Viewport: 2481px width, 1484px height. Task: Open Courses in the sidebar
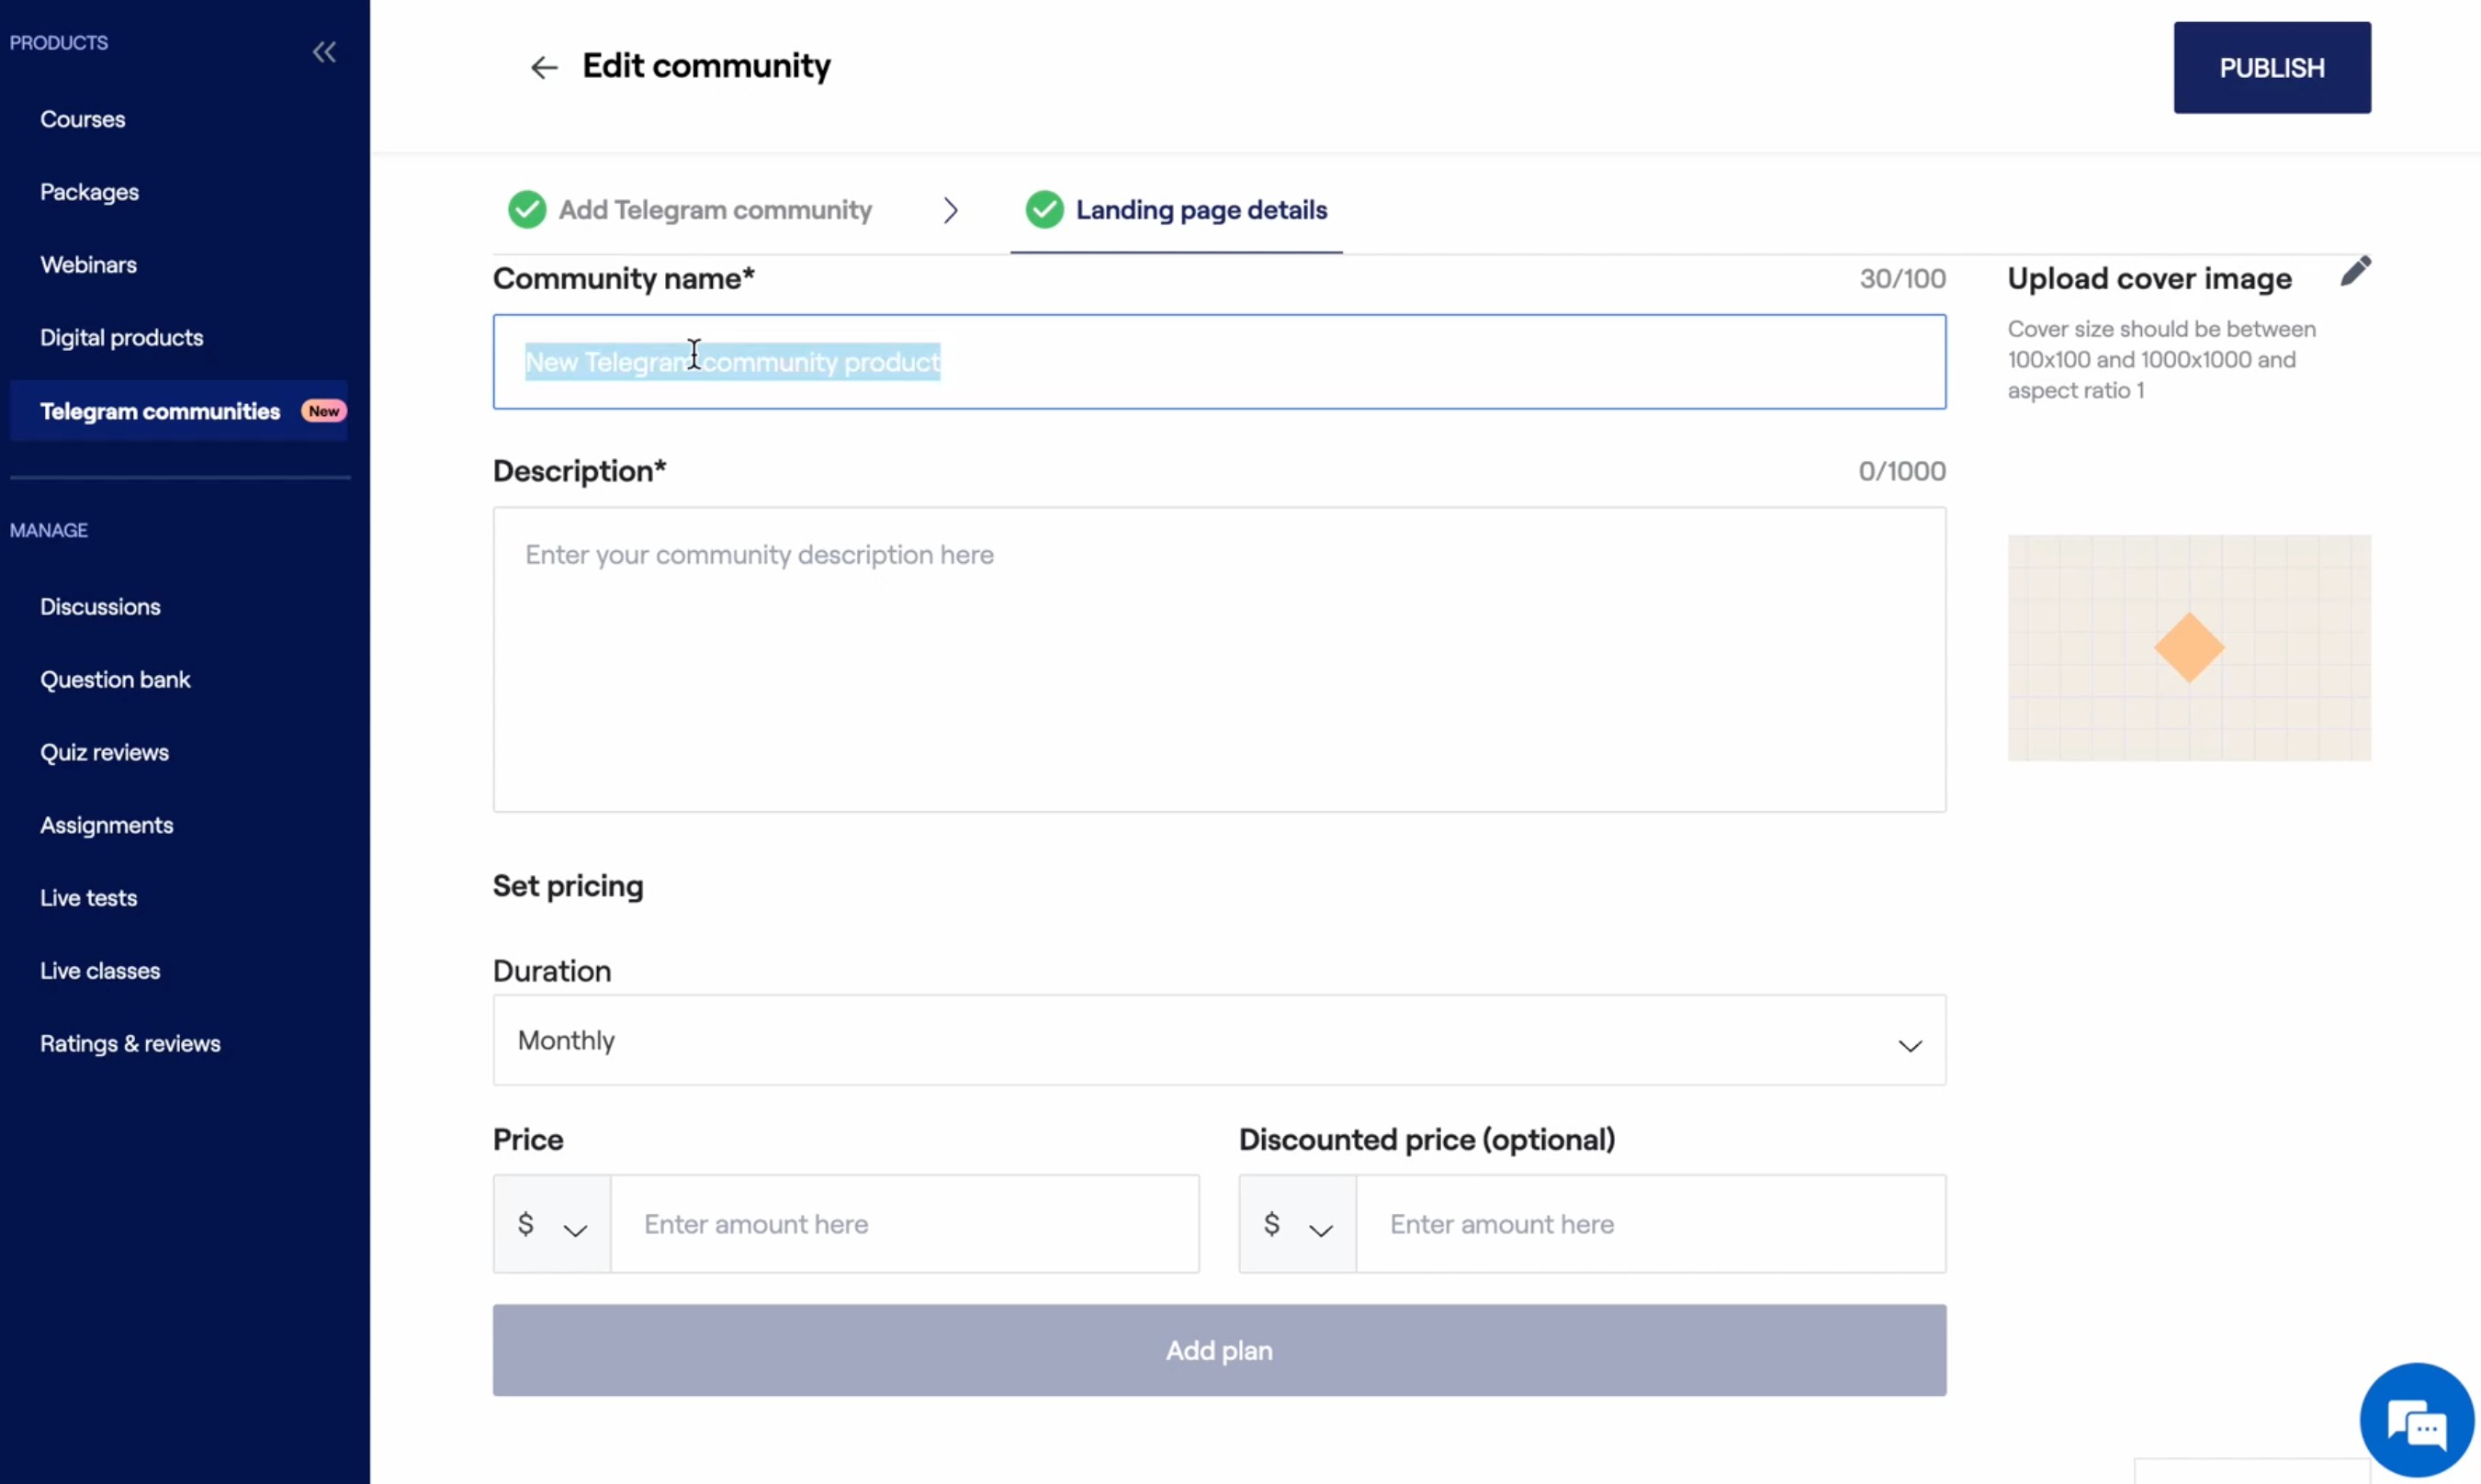83,119
